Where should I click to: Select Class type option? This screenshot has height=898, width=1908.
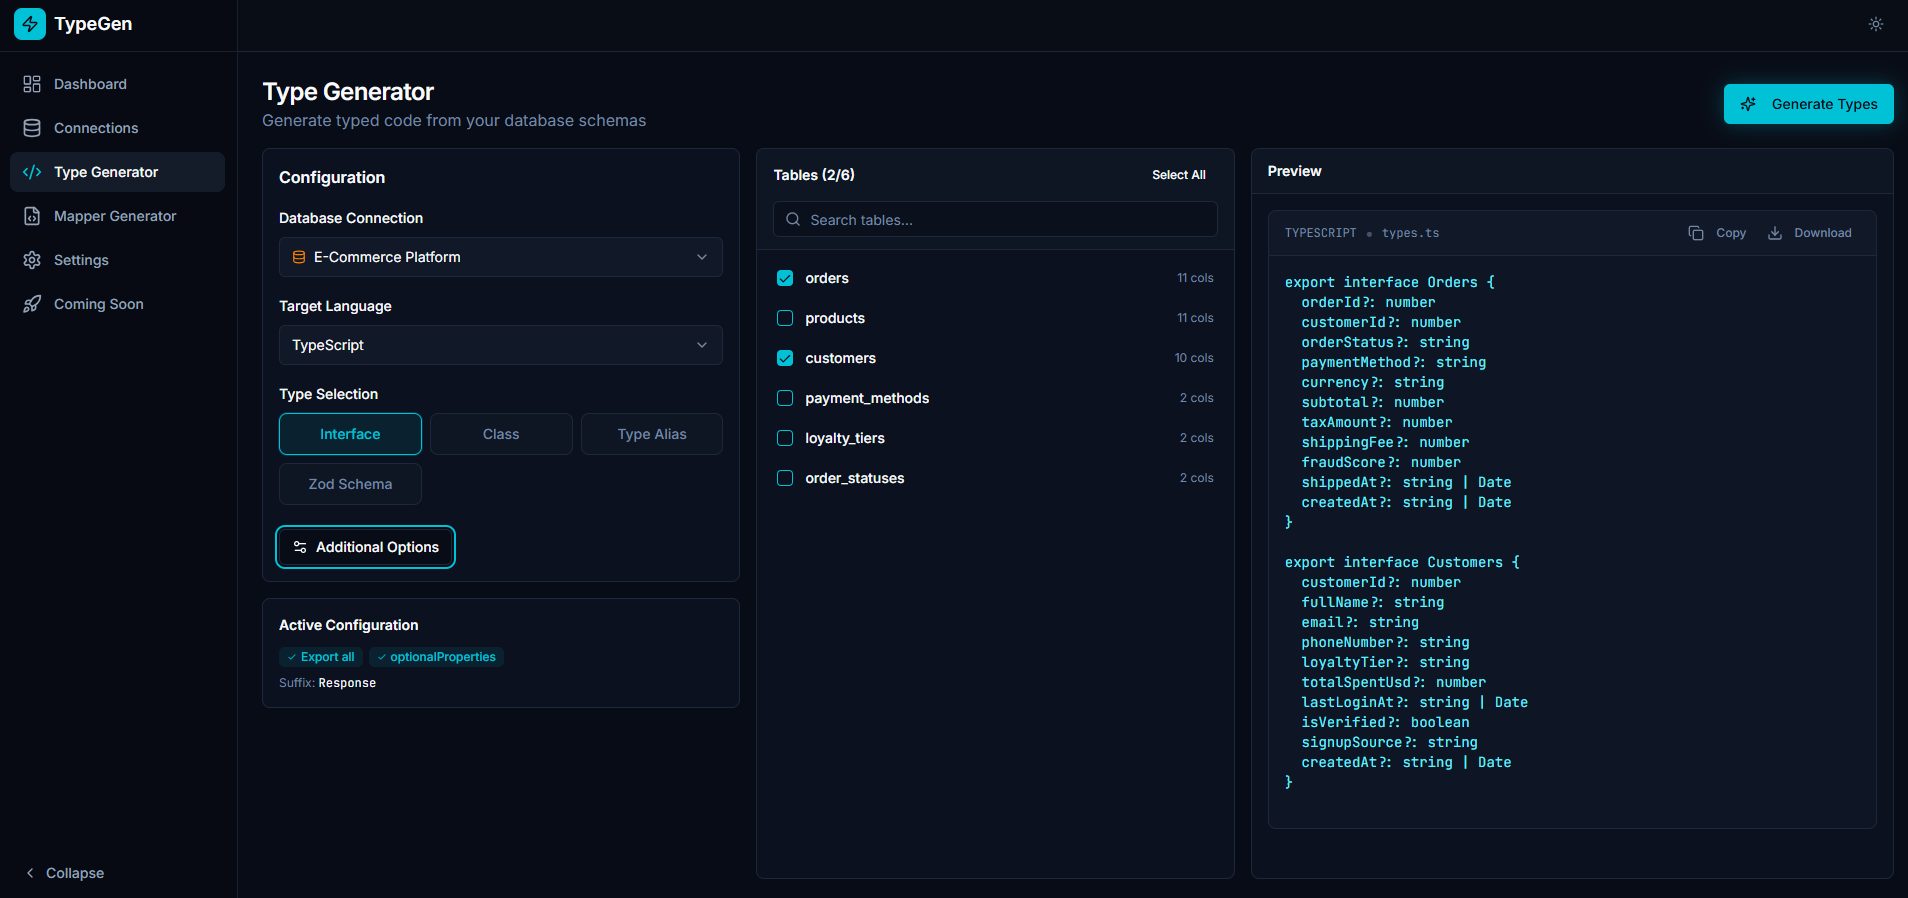pyautogui.click(x=501, y=434)
